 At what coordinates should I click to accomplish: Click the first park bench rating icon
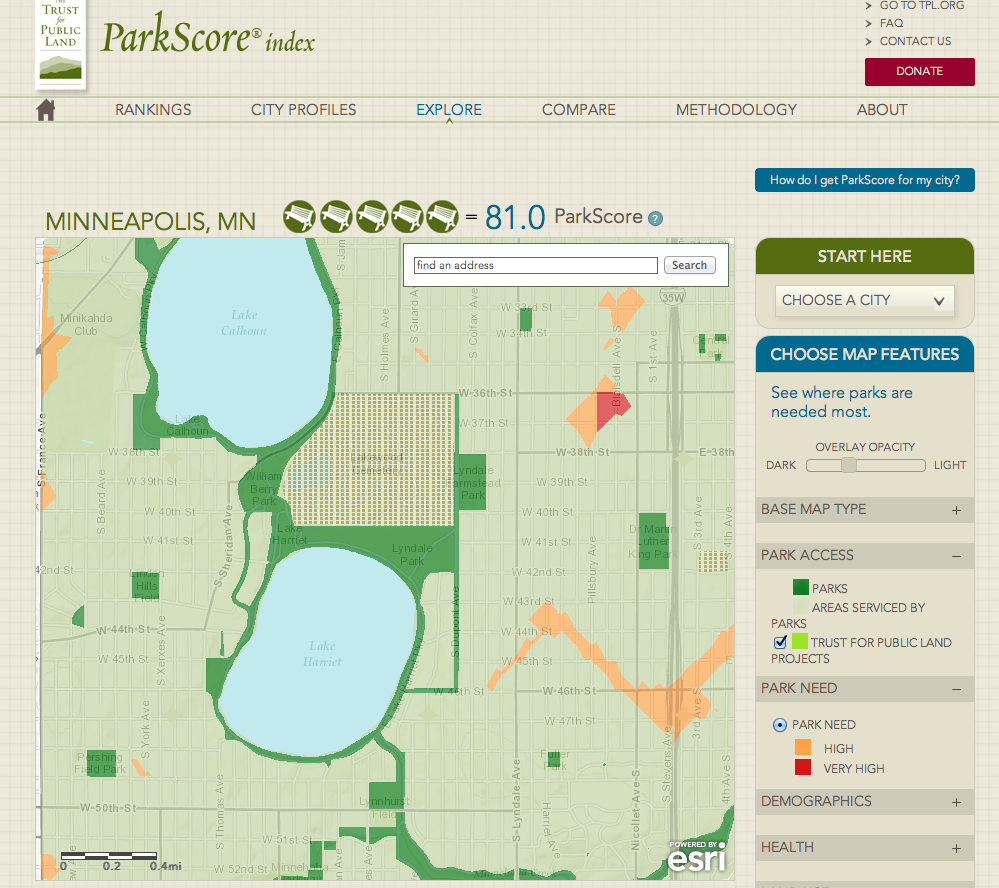click(299, 217)
